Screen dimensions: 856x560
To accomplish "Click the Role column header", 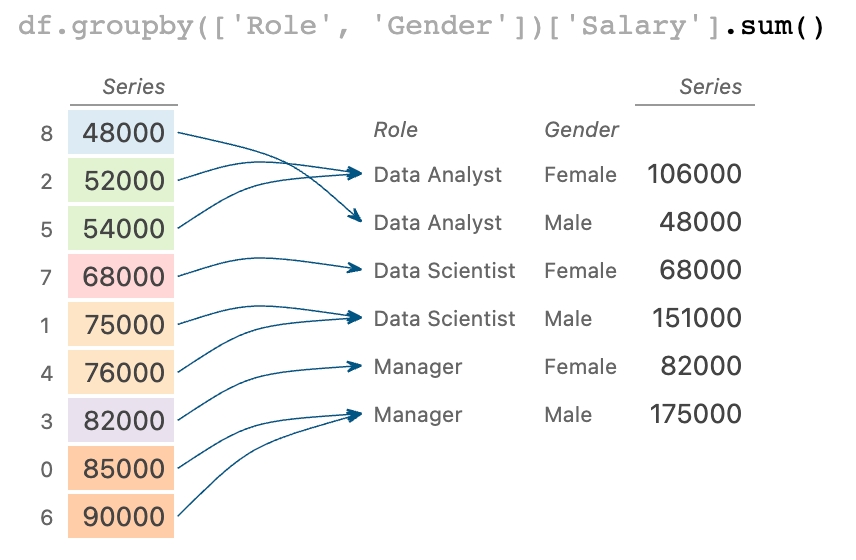I will click(395, 130).
